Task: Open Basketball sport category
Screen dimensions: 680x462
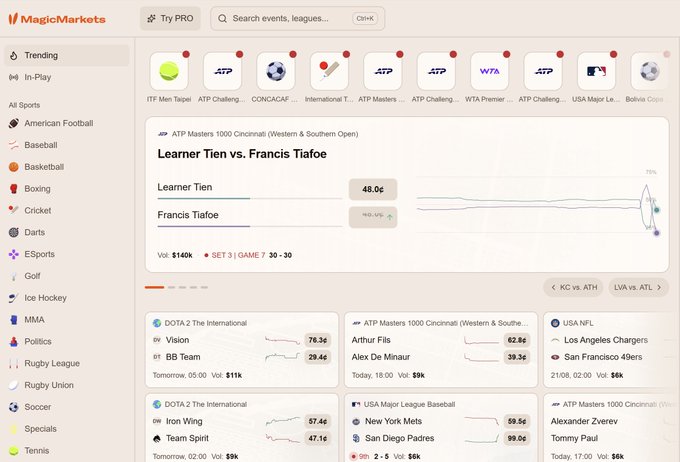Action: pyautogui.click(x=67, y=167)
